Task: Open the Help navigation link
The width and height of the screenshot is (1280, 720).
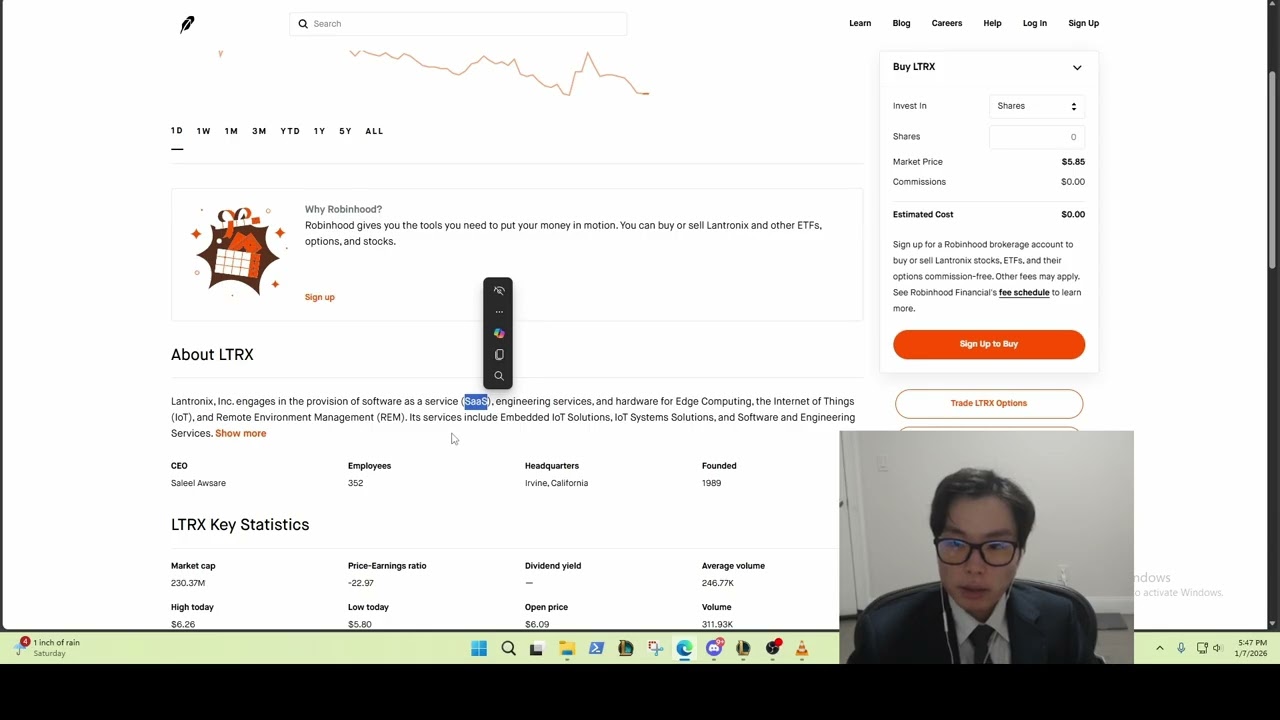Action: 992,23
